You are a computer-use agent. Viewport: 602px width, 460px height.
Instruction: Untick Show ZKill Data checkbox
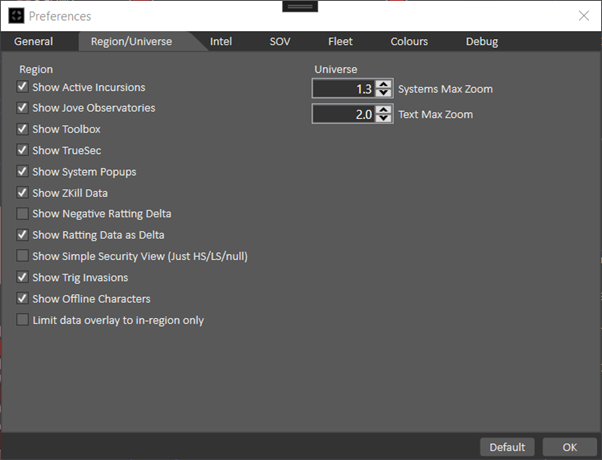[x=23, y=193]
